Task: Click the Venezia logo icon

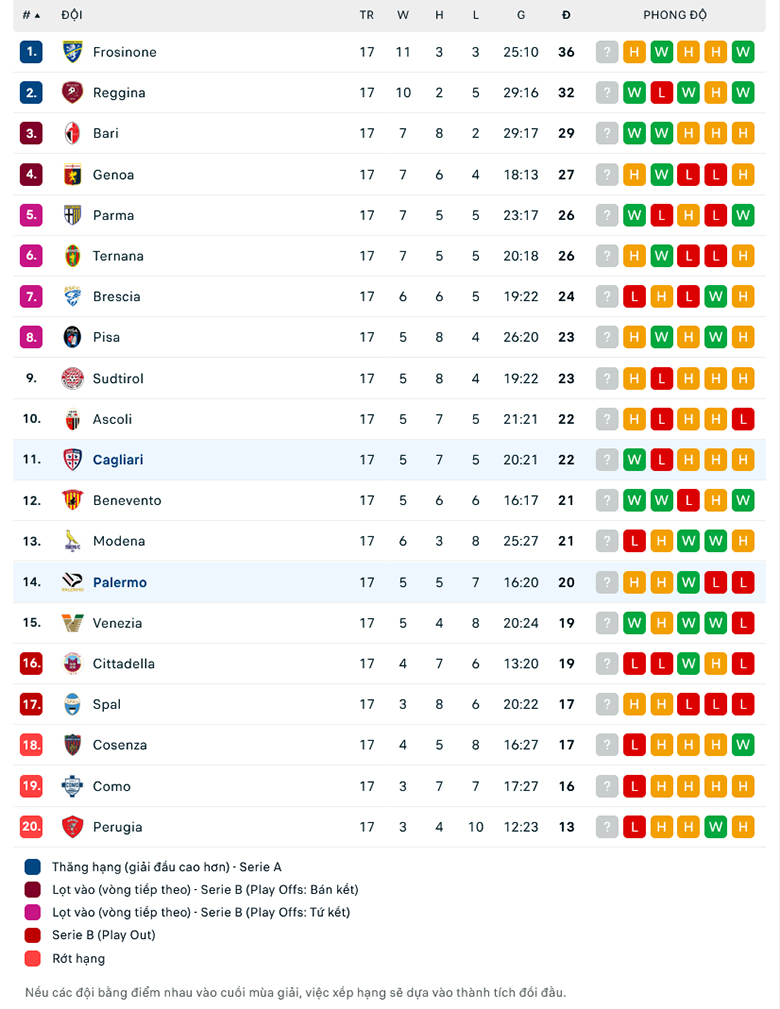Action: tap(72, 623)
